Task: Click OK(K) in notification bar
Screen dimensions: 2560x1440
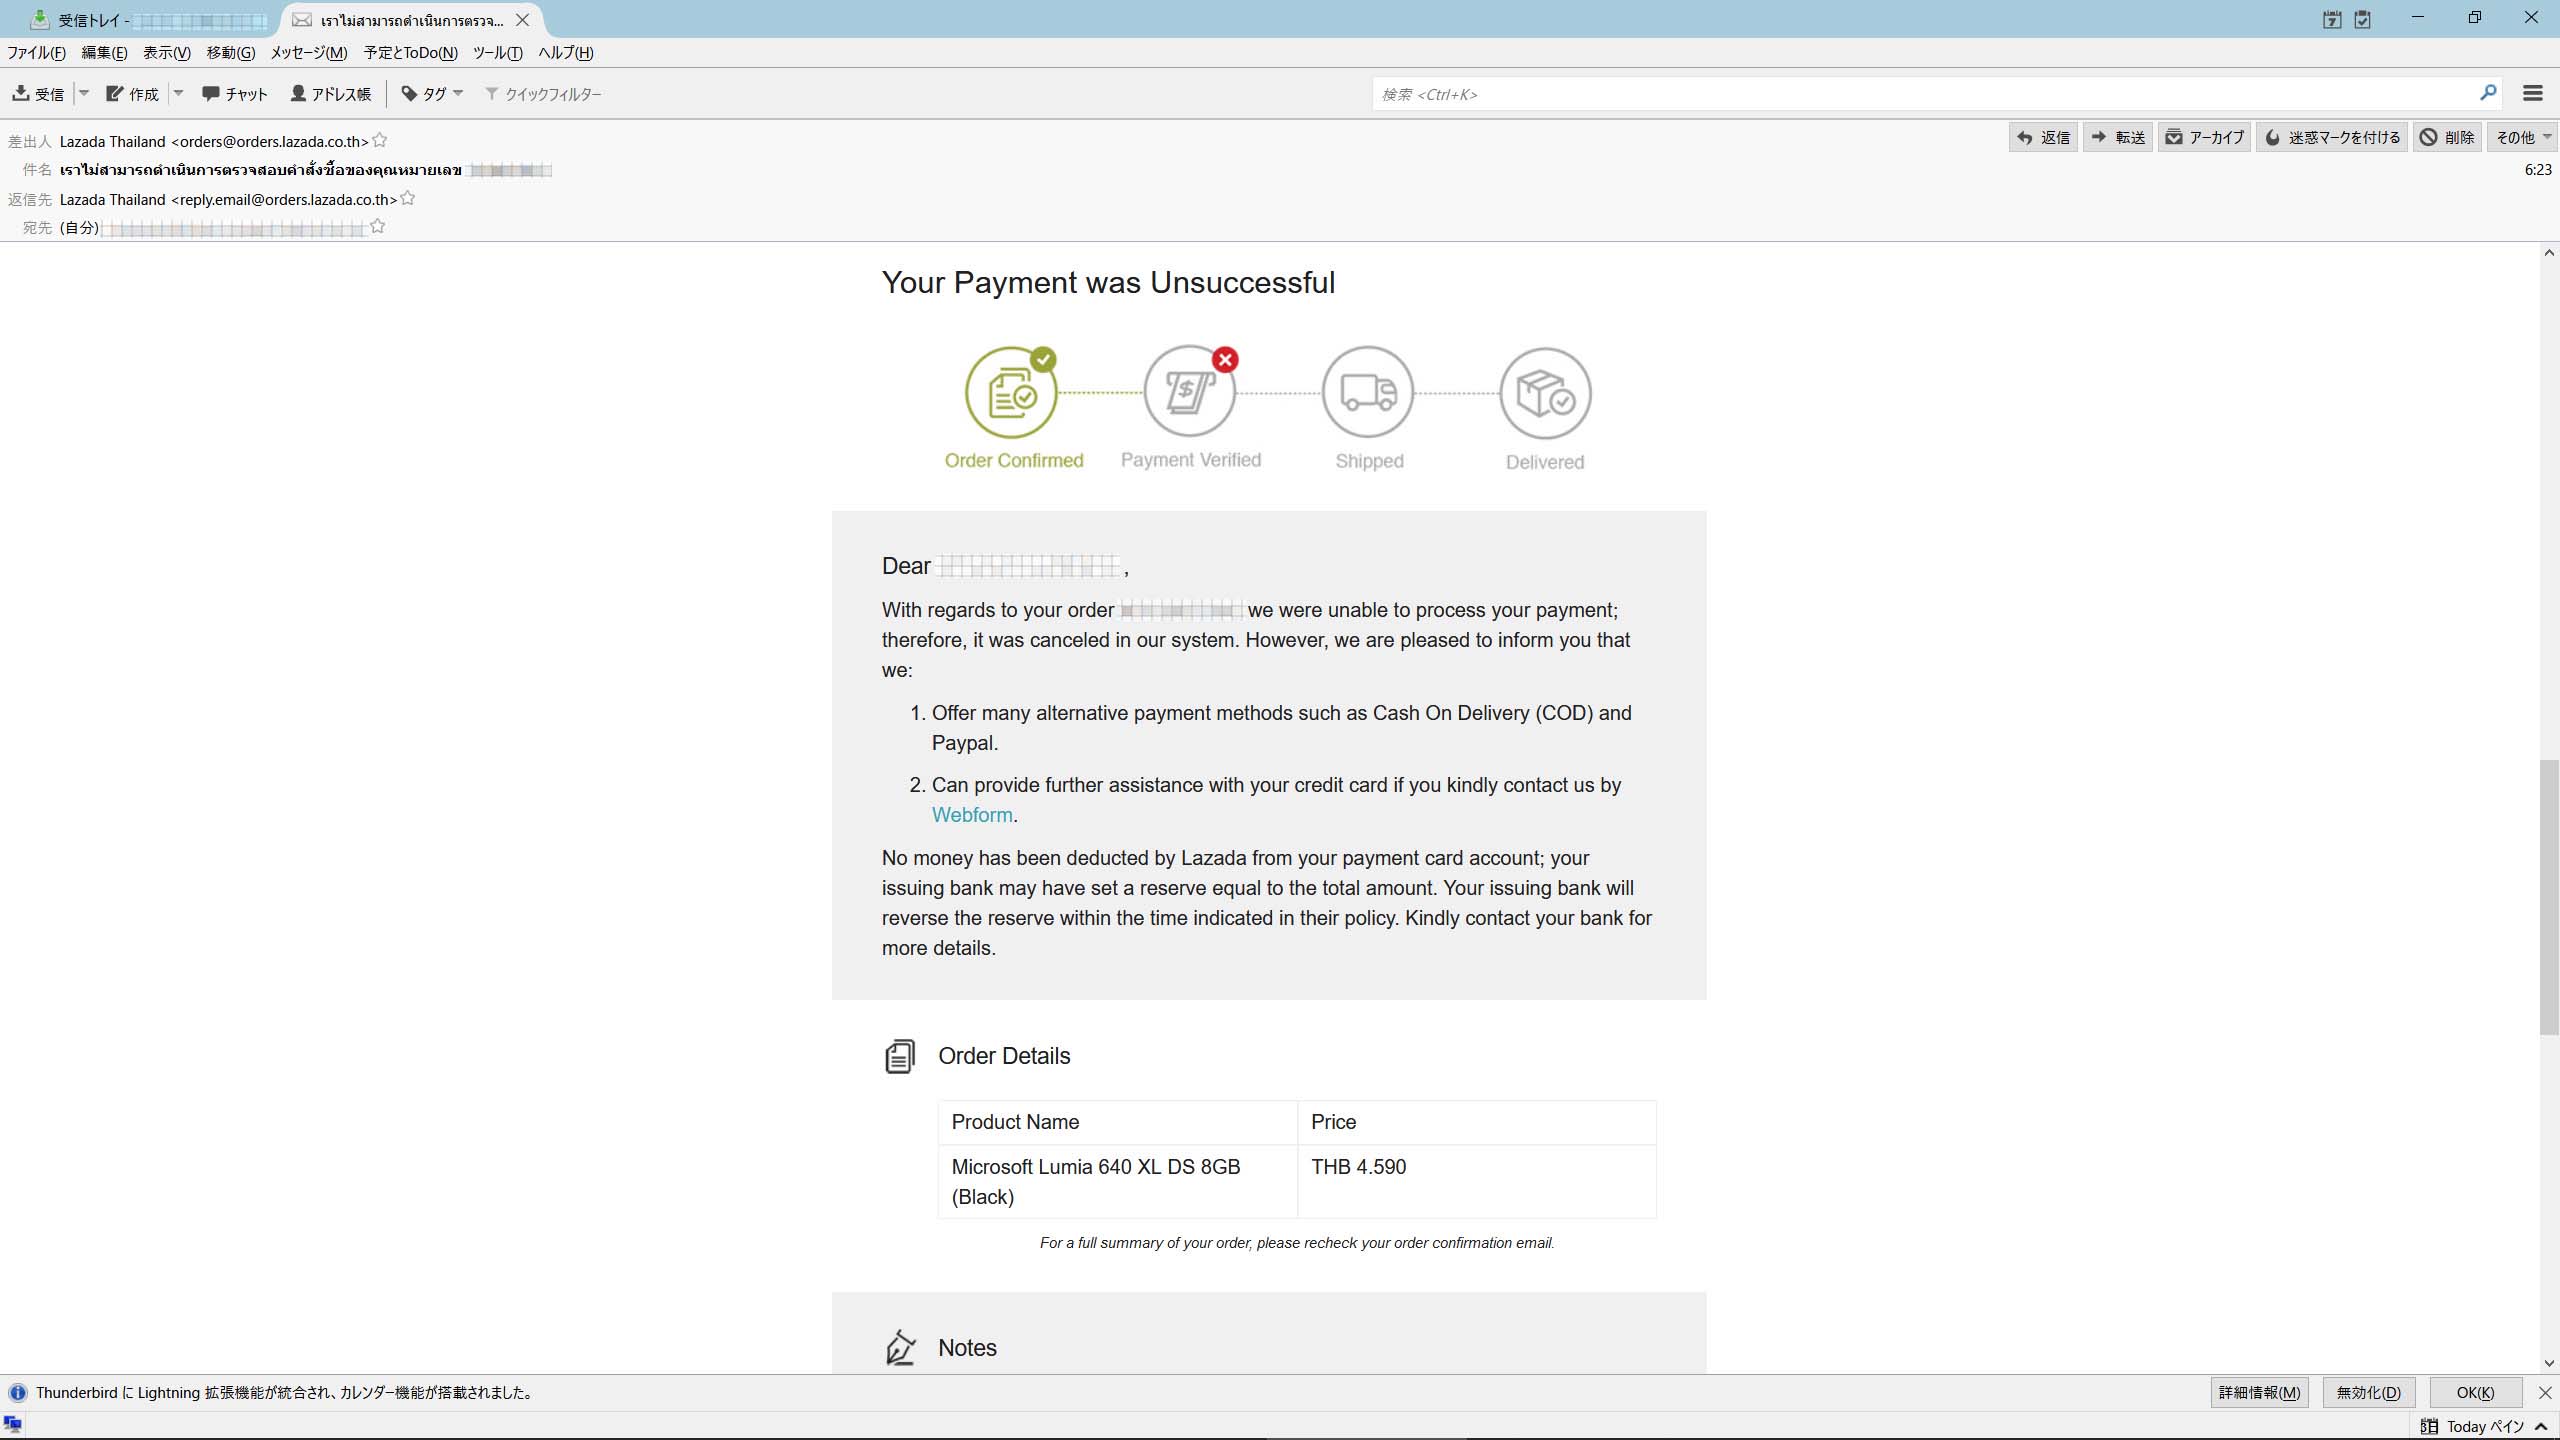Action: tap(2475, 1392)
